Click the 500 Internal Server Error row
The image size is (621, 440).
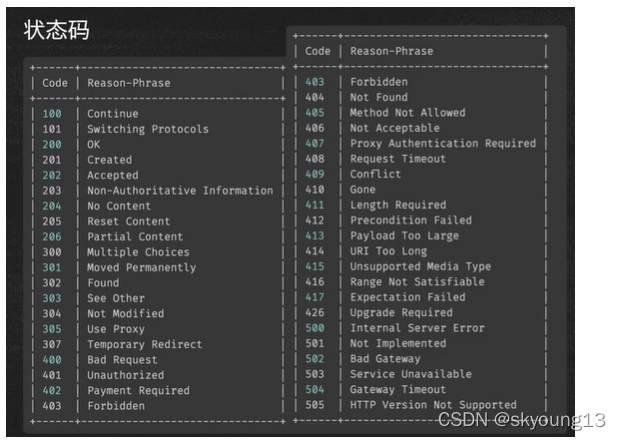coord(421,328)
